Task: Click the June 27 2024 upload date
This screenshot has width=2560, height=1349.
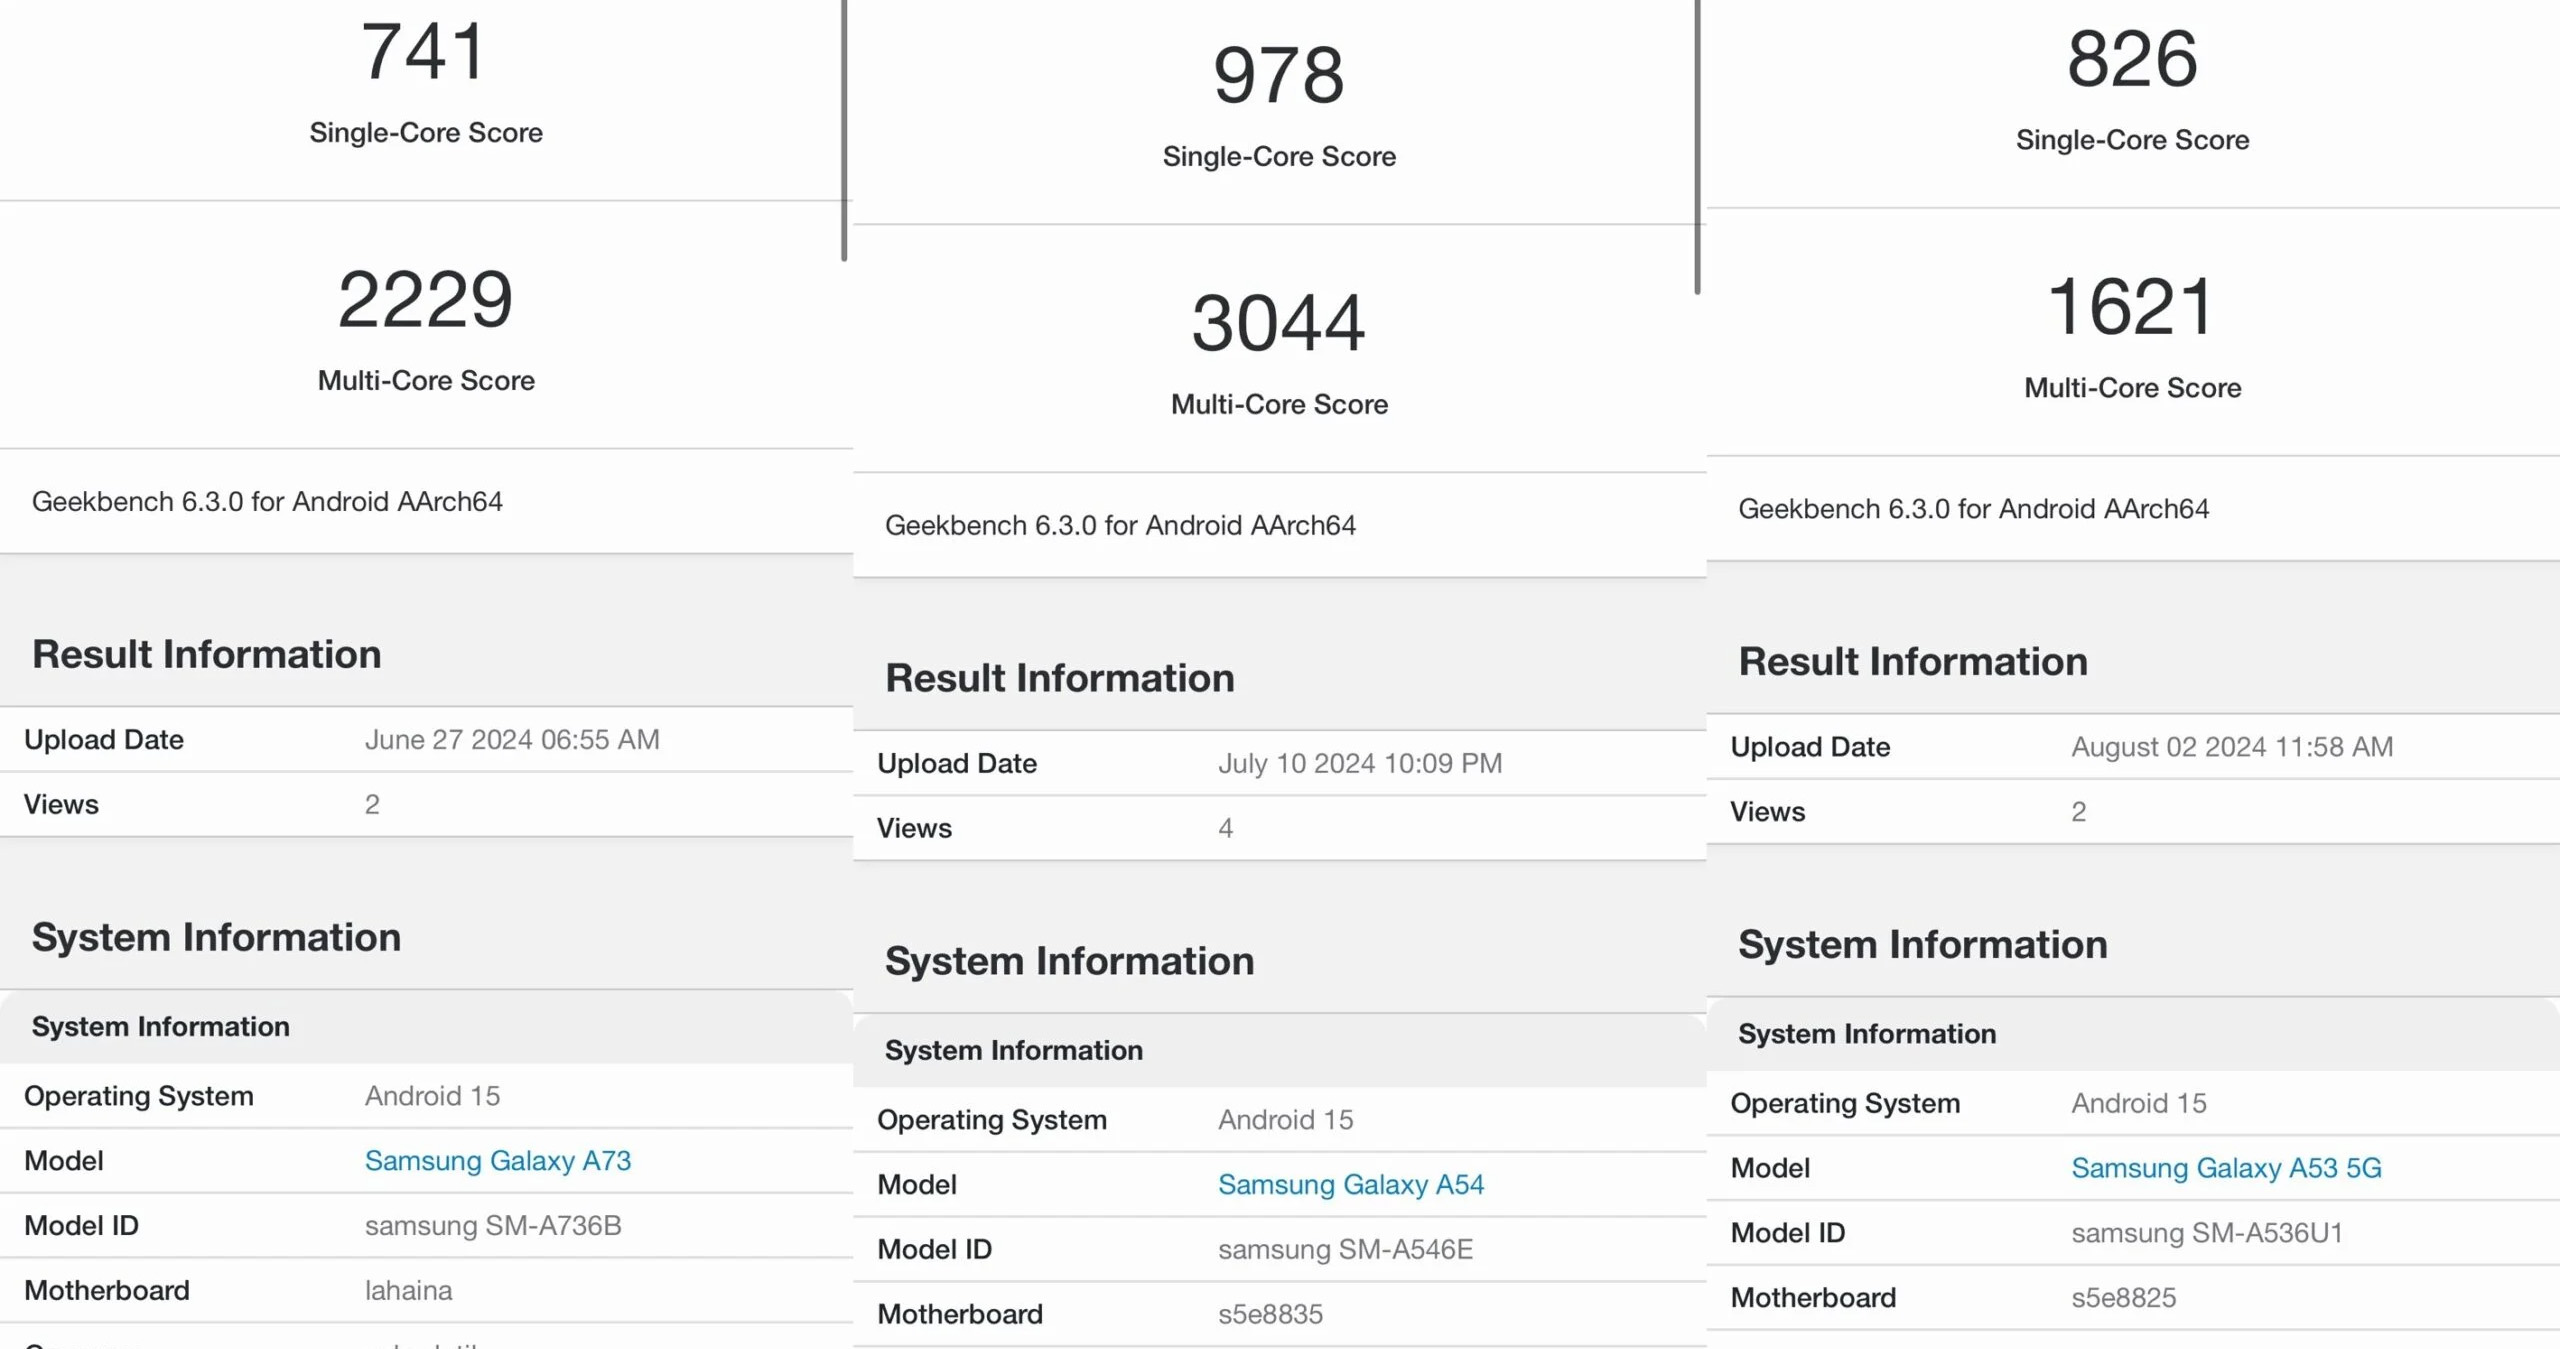Action: tap(512, 740)
